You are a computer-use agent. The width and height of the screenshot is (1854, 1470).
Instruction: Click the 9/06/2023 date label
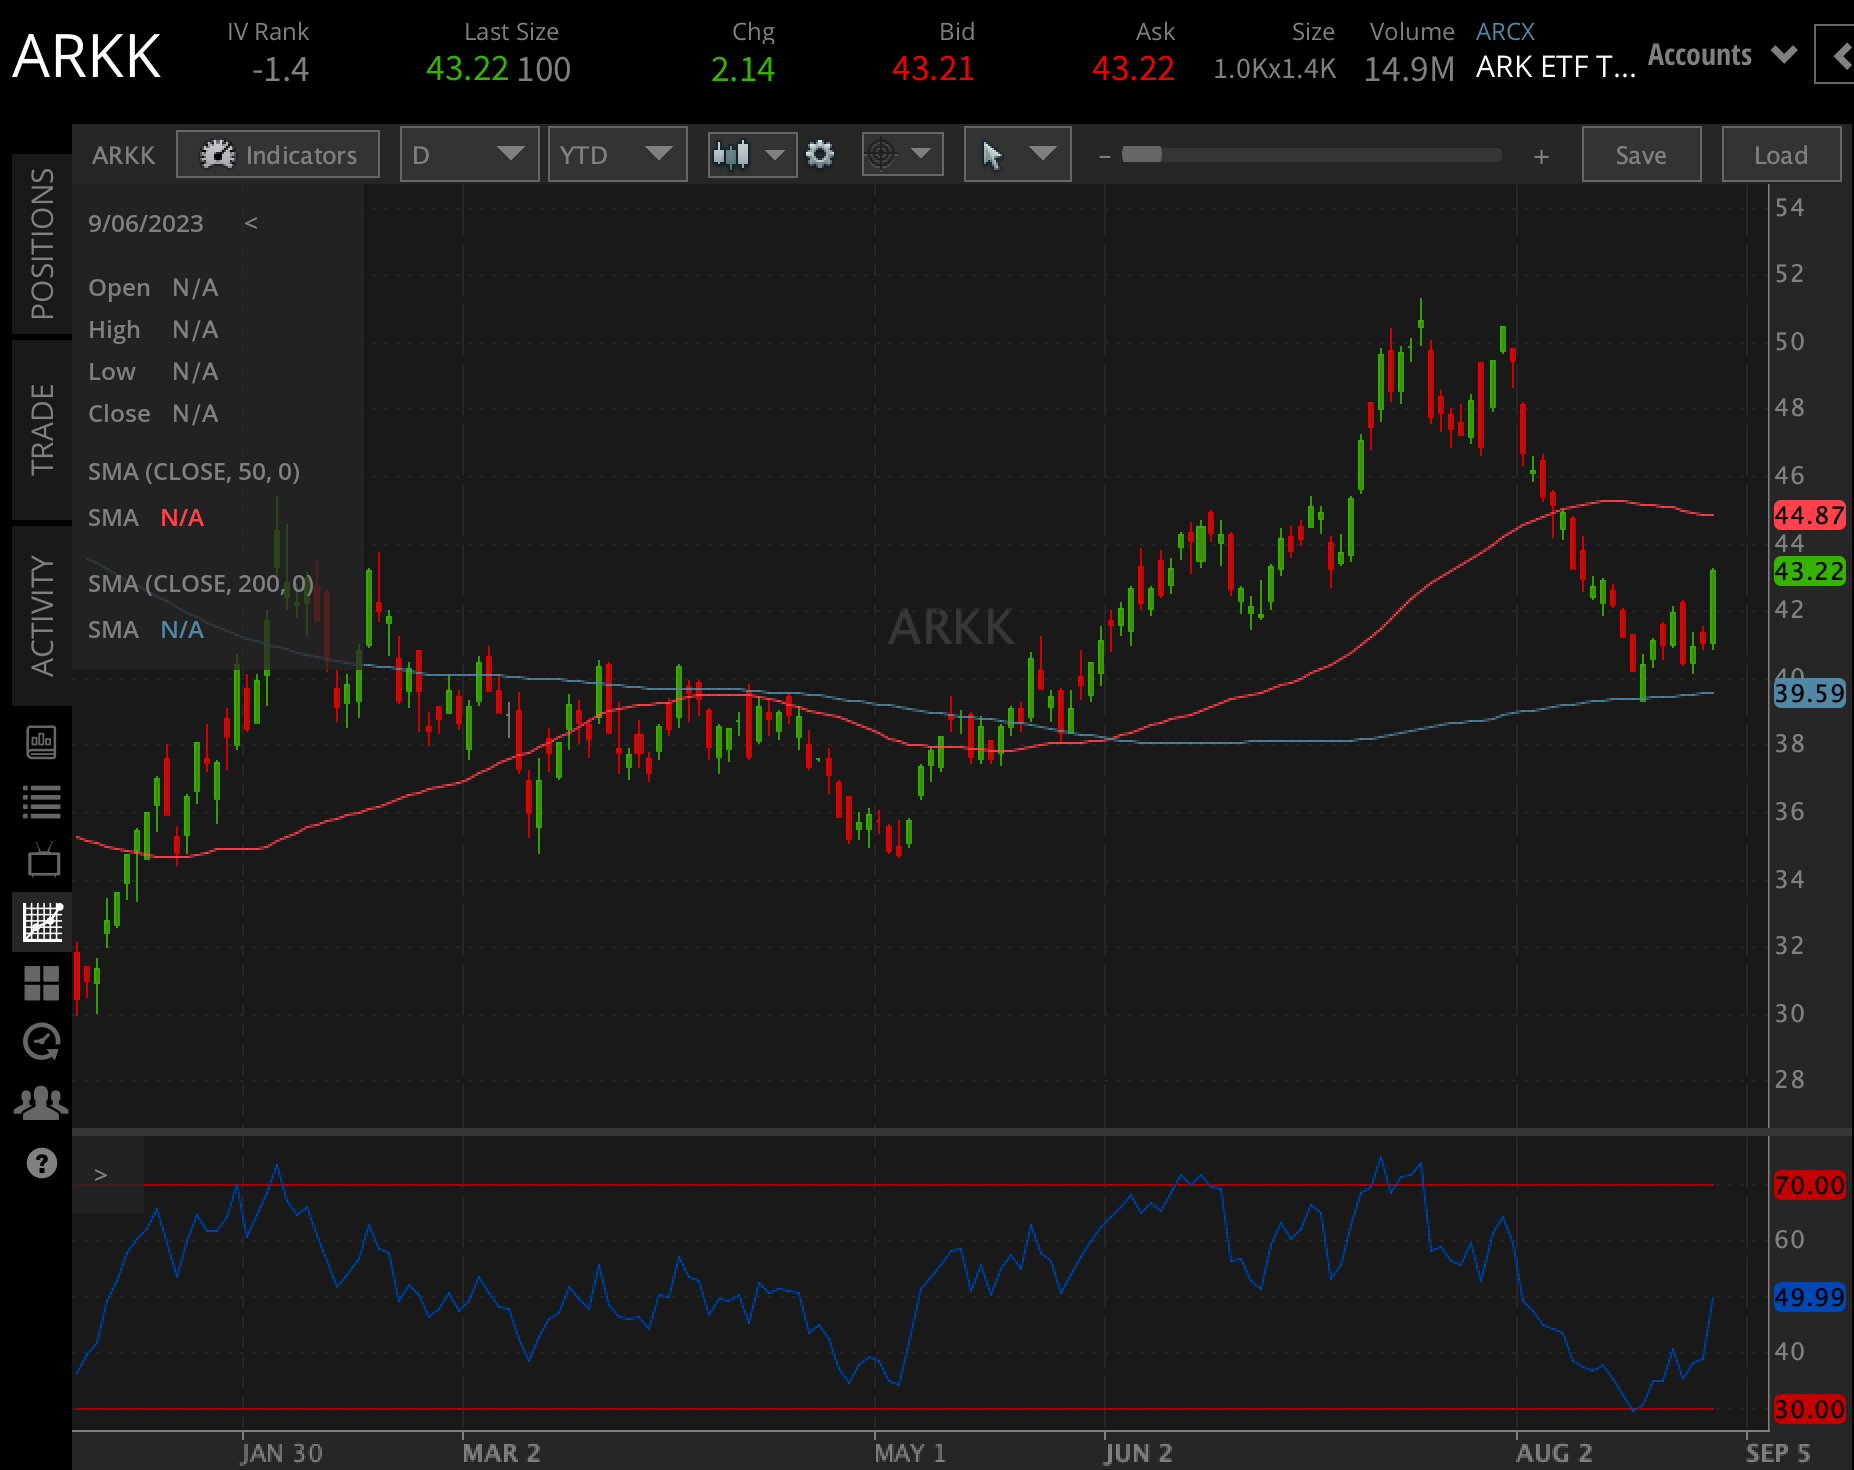pos(146,223)
